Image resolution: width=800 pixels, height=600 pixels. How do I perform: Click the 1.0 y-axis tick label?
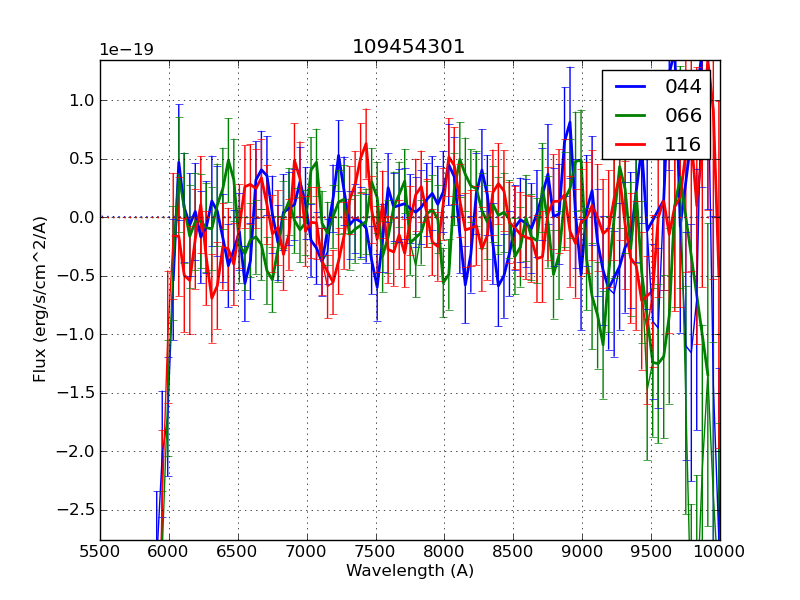pyautogui.click(x=80, y=100)
